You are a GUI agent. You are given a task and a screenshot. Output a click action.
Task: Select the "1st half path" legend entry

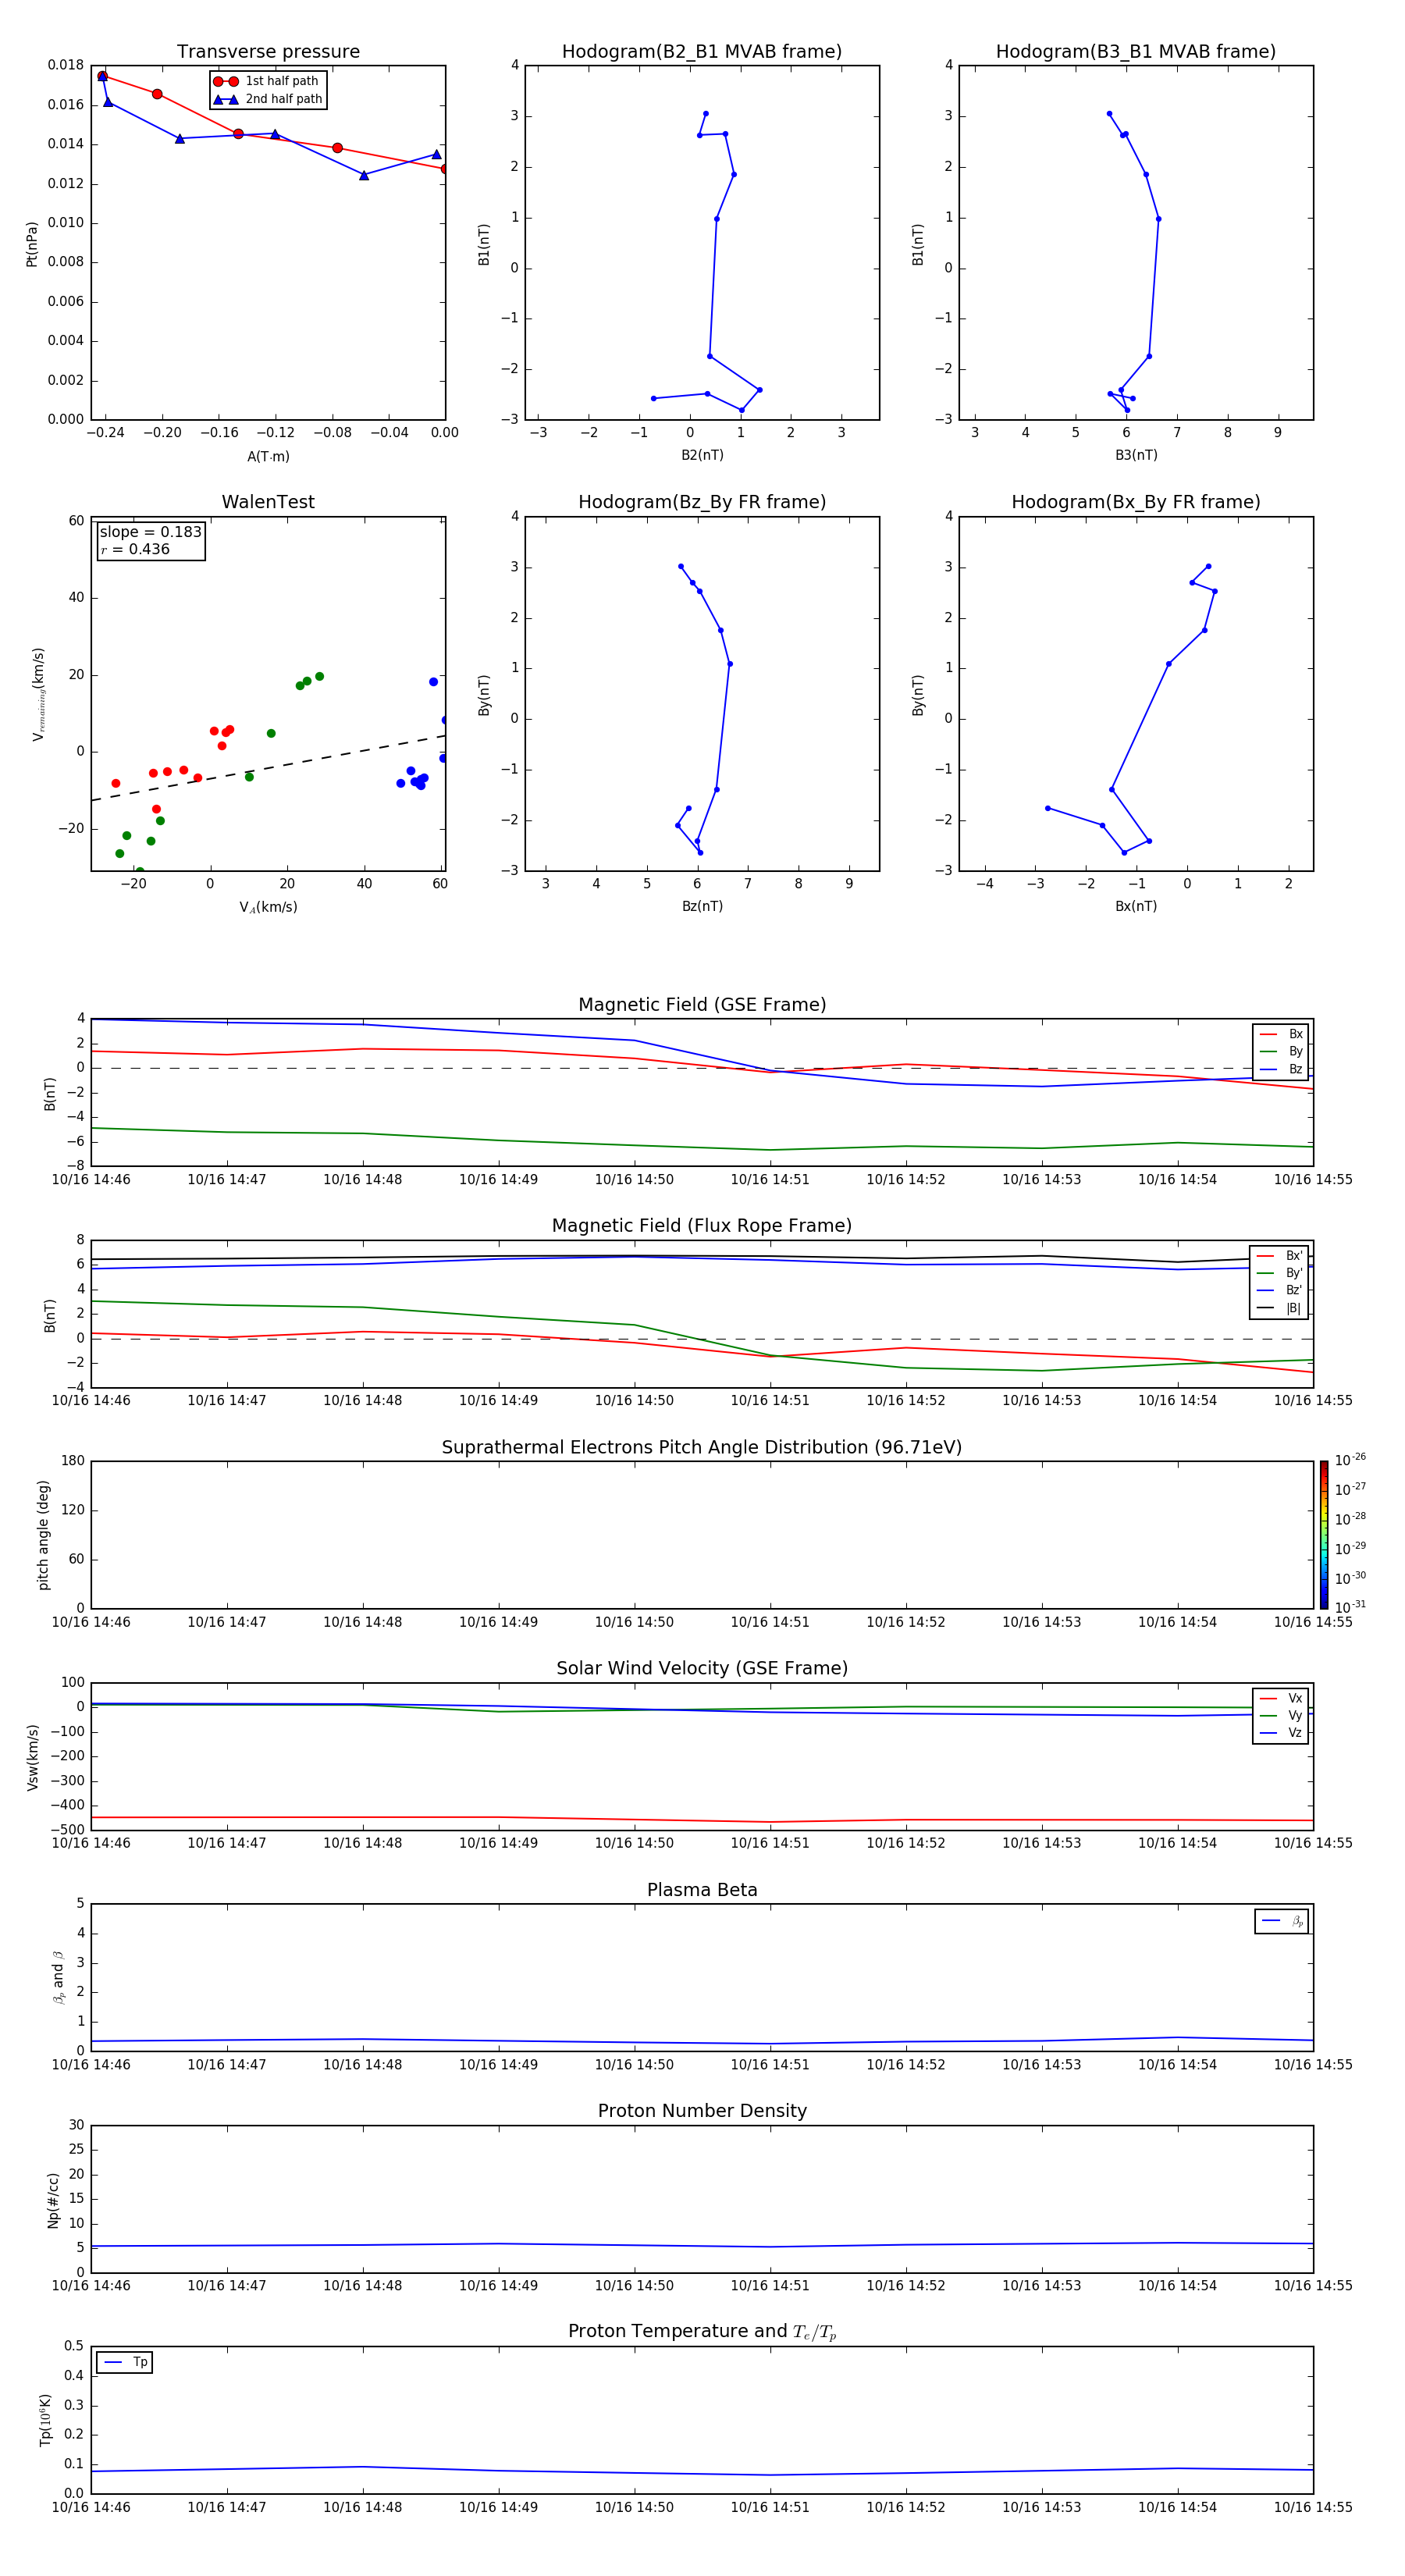pos(267,81)
